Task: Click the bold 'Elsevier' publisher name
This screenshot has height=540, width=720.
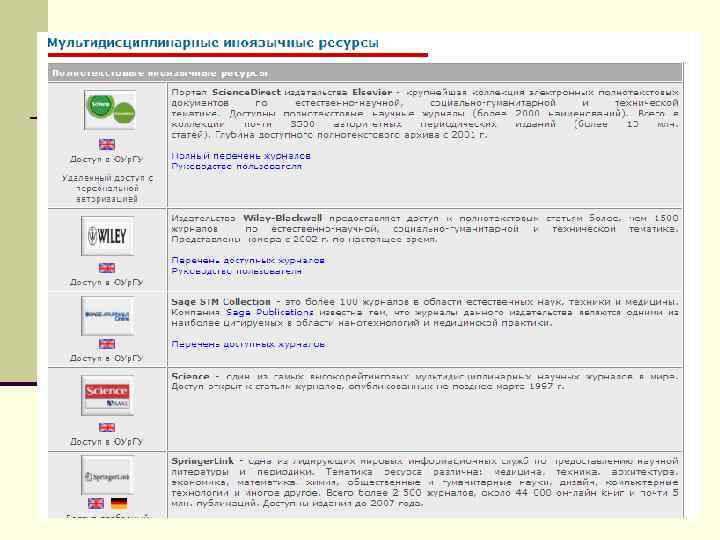Action: (x=372, y=92)
